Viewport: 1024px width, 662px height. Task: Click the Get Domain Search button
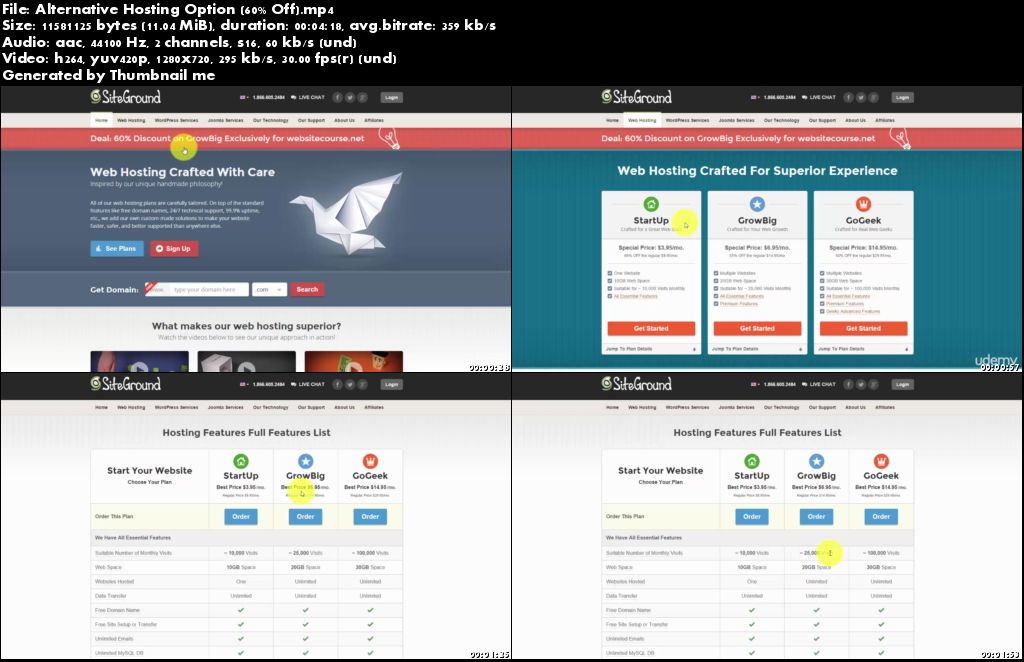(307, 289)
